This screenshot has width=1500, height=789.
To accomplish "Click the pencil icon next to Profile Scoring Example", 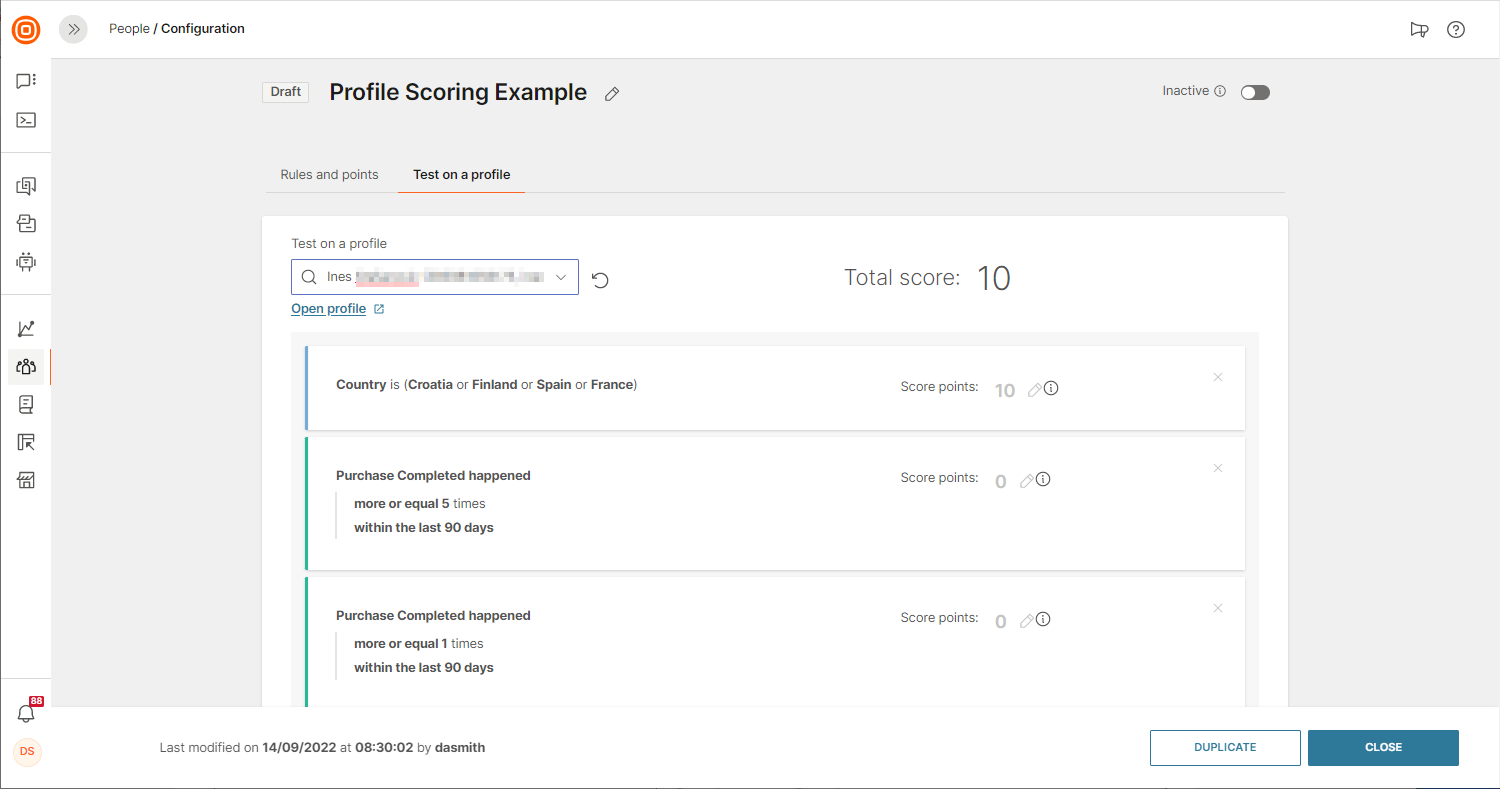I will [x=612, y=94].
